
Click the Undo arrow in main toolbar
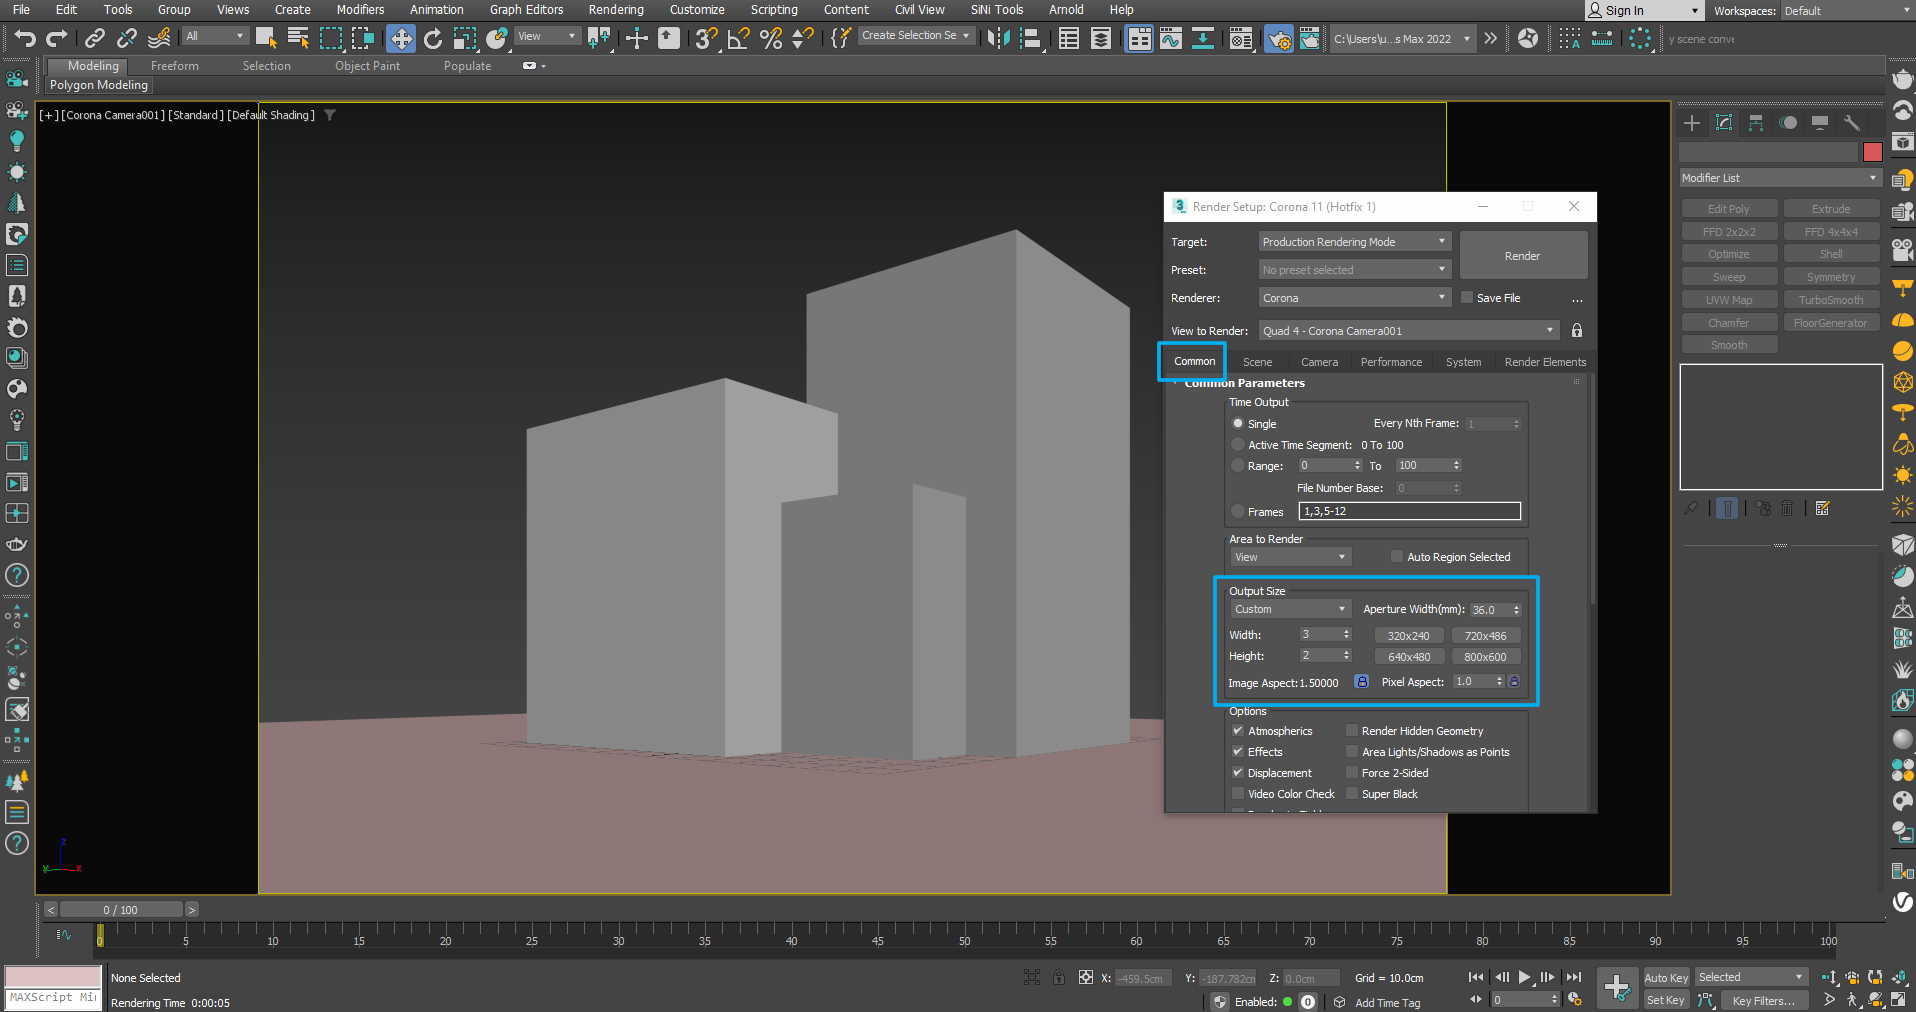pos(24,39)
